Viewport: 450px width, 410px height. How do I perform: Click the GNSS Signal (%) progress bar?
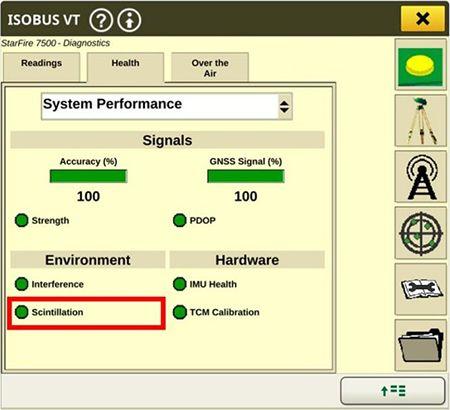(x=246, y=176)
